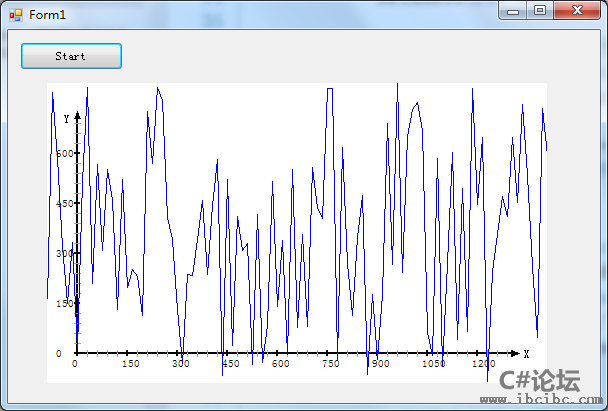Click the 1050 label on the X axis
The image size is (608, 411).
point(434,364)
